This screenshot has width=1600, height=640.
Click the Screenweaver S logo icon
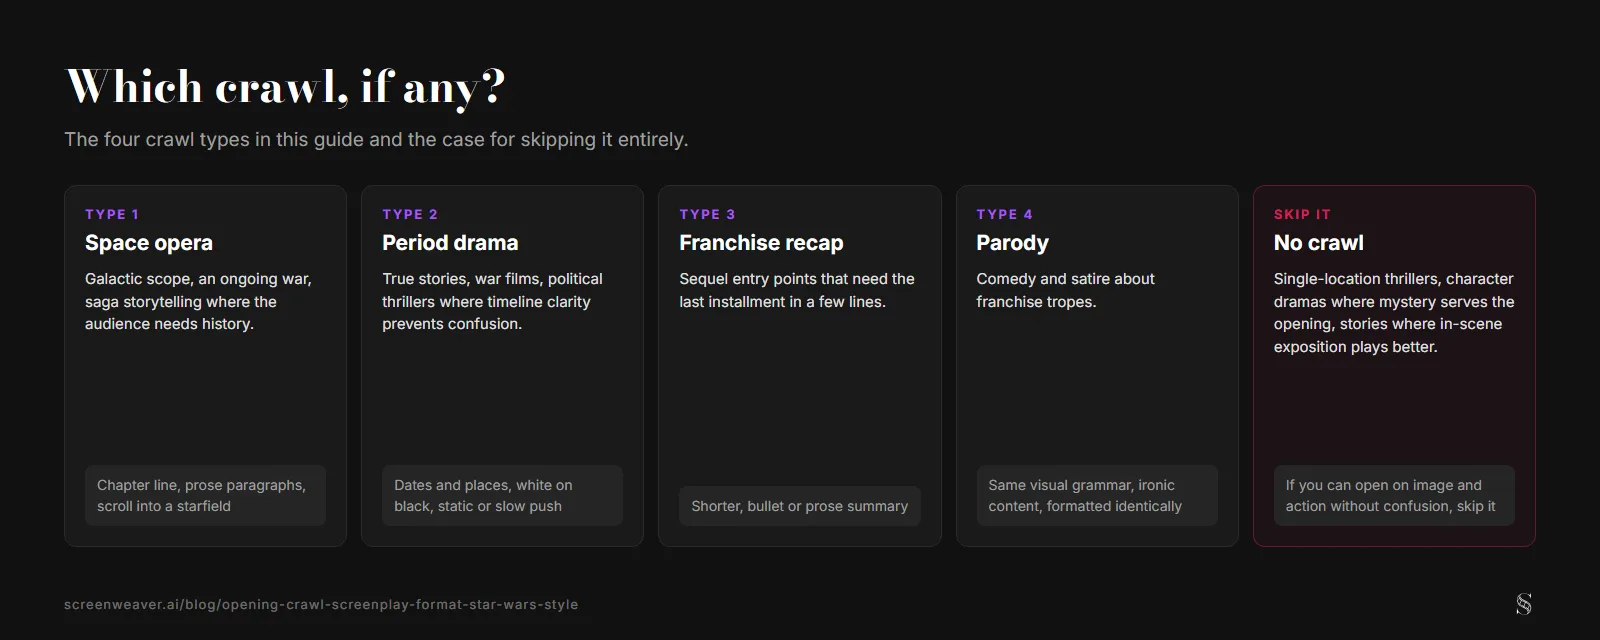[1523, 604]
